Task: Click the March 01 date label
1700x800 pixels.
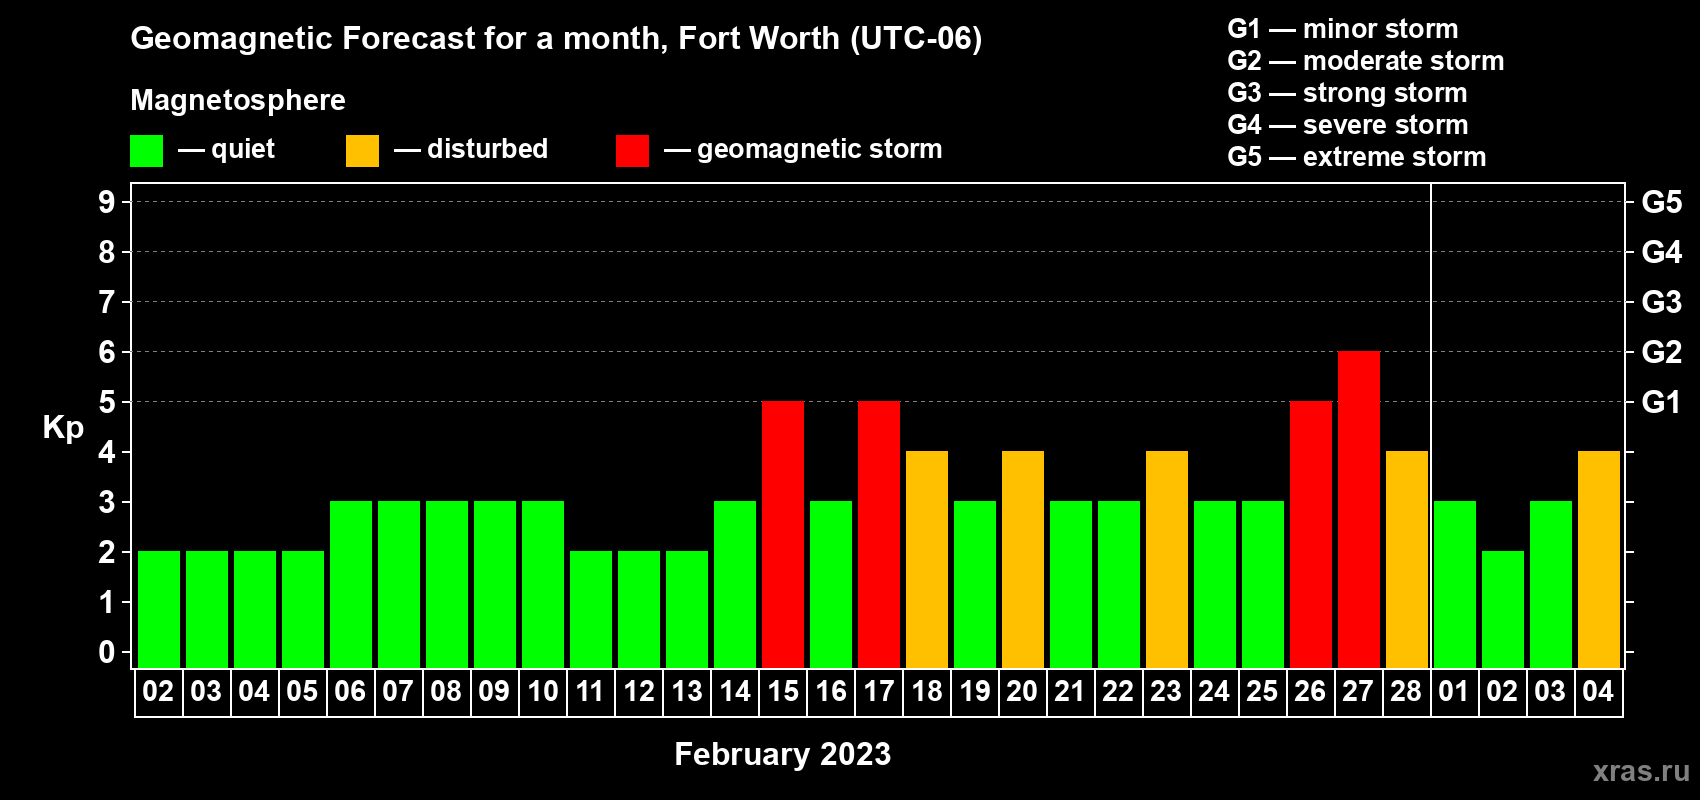Action: pyautogui.click(x=1454, y=692)
